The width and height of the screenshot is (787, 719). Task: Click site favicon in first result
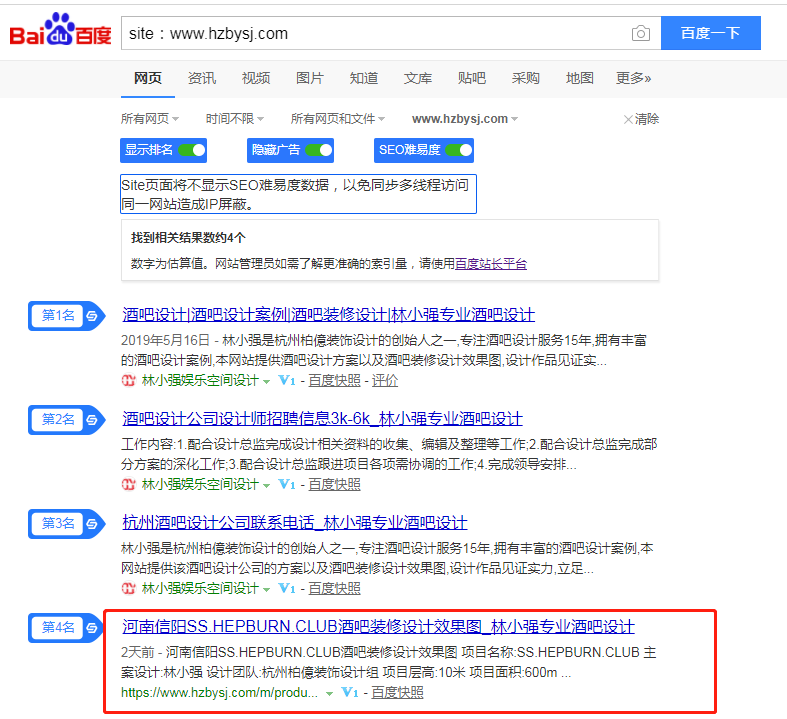pyautogui.click(x=128, y=381)
